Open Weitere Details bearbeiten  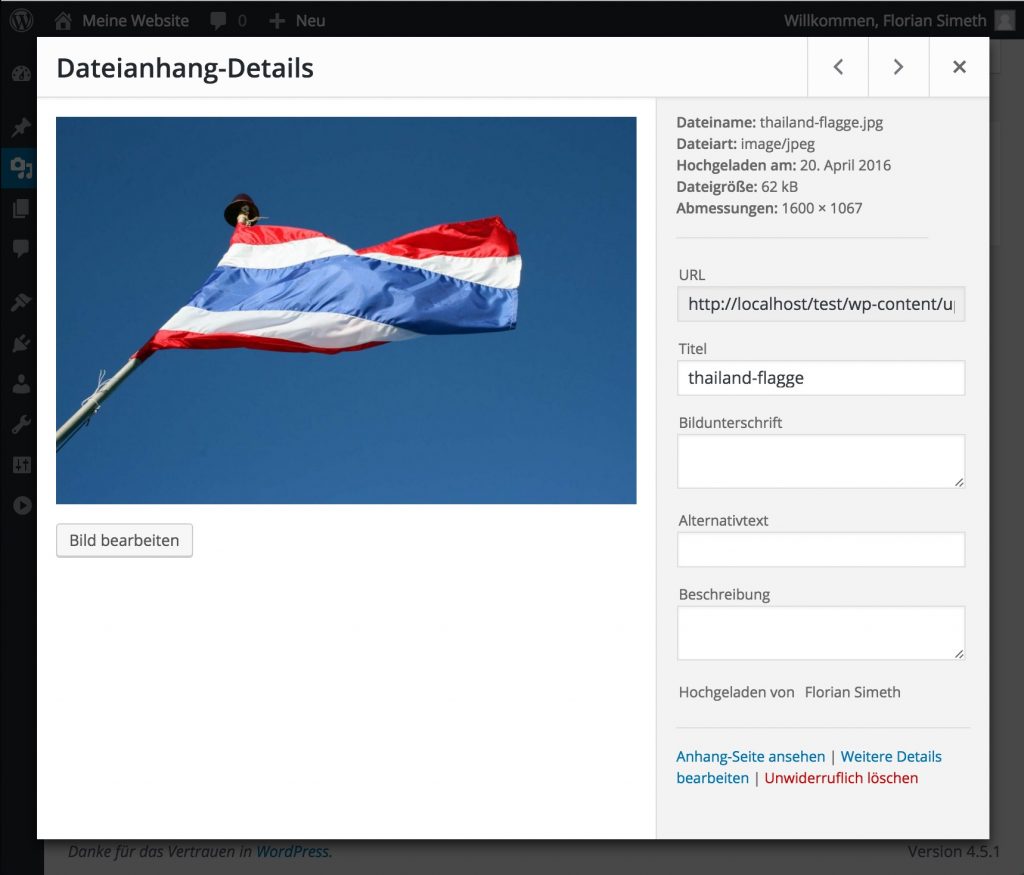pos(890,756)
